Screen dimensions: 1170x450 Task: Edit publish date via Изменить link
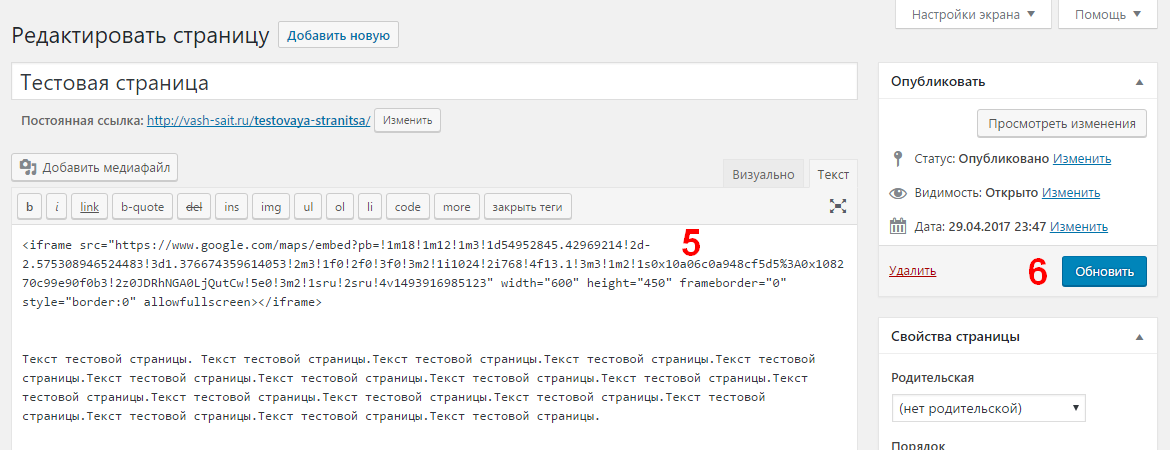[x=1078, y=226]
